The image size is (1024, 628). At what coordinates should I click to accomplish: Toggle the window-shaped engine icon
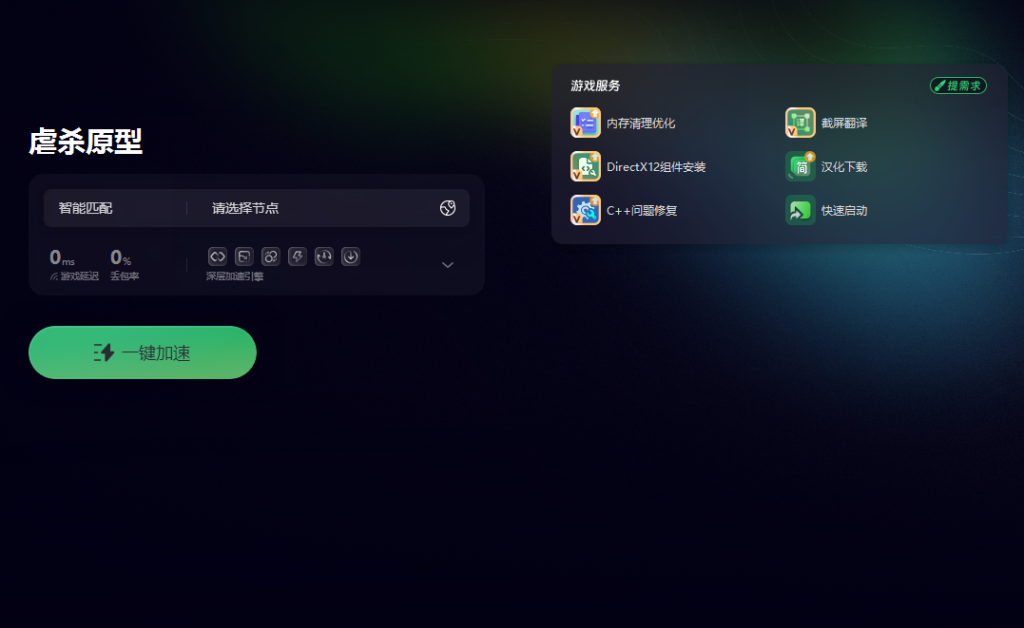point(244,257)
